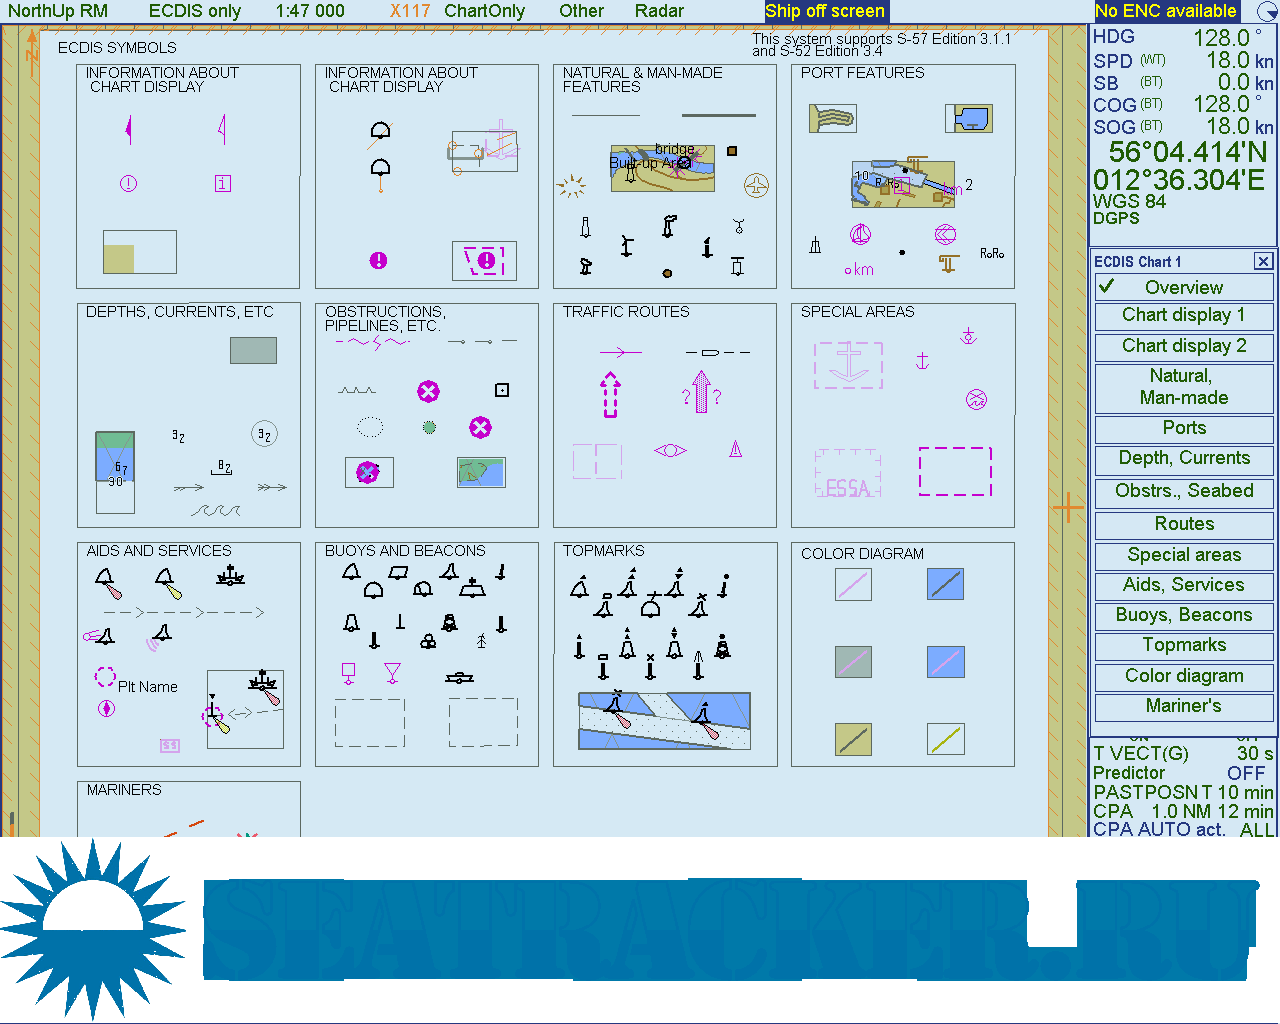
Task: Open the NorthUp RM orientation selector
Action: click(x=58, y=11)
